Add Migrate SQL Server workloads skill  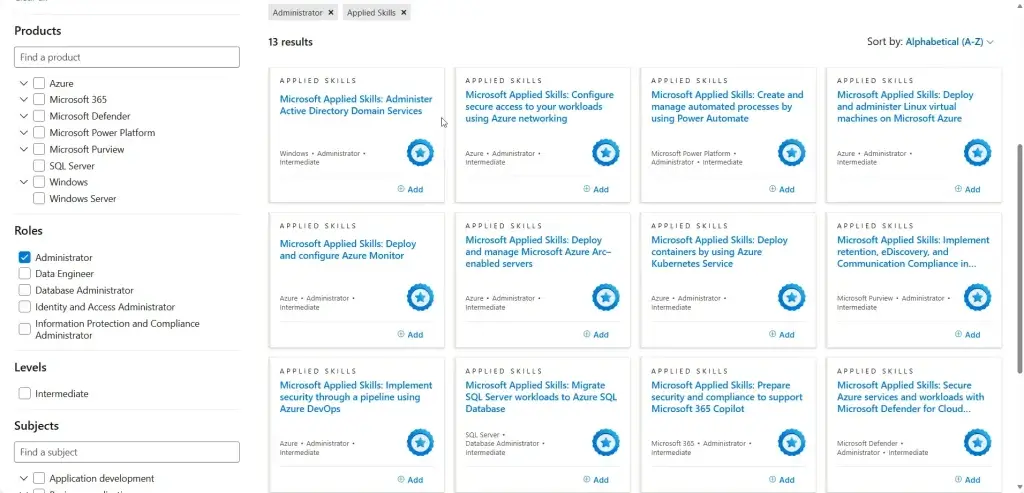click(x=596, y=479)
